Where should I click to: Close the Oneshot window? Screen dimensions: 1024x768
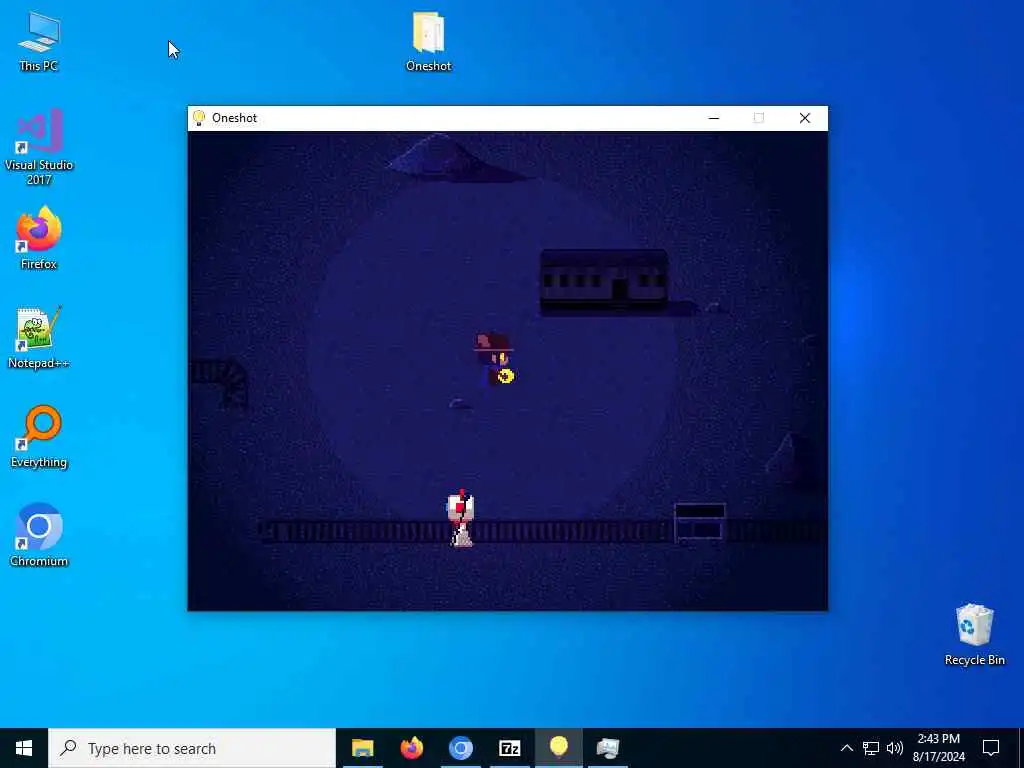[x=805, y=118]
